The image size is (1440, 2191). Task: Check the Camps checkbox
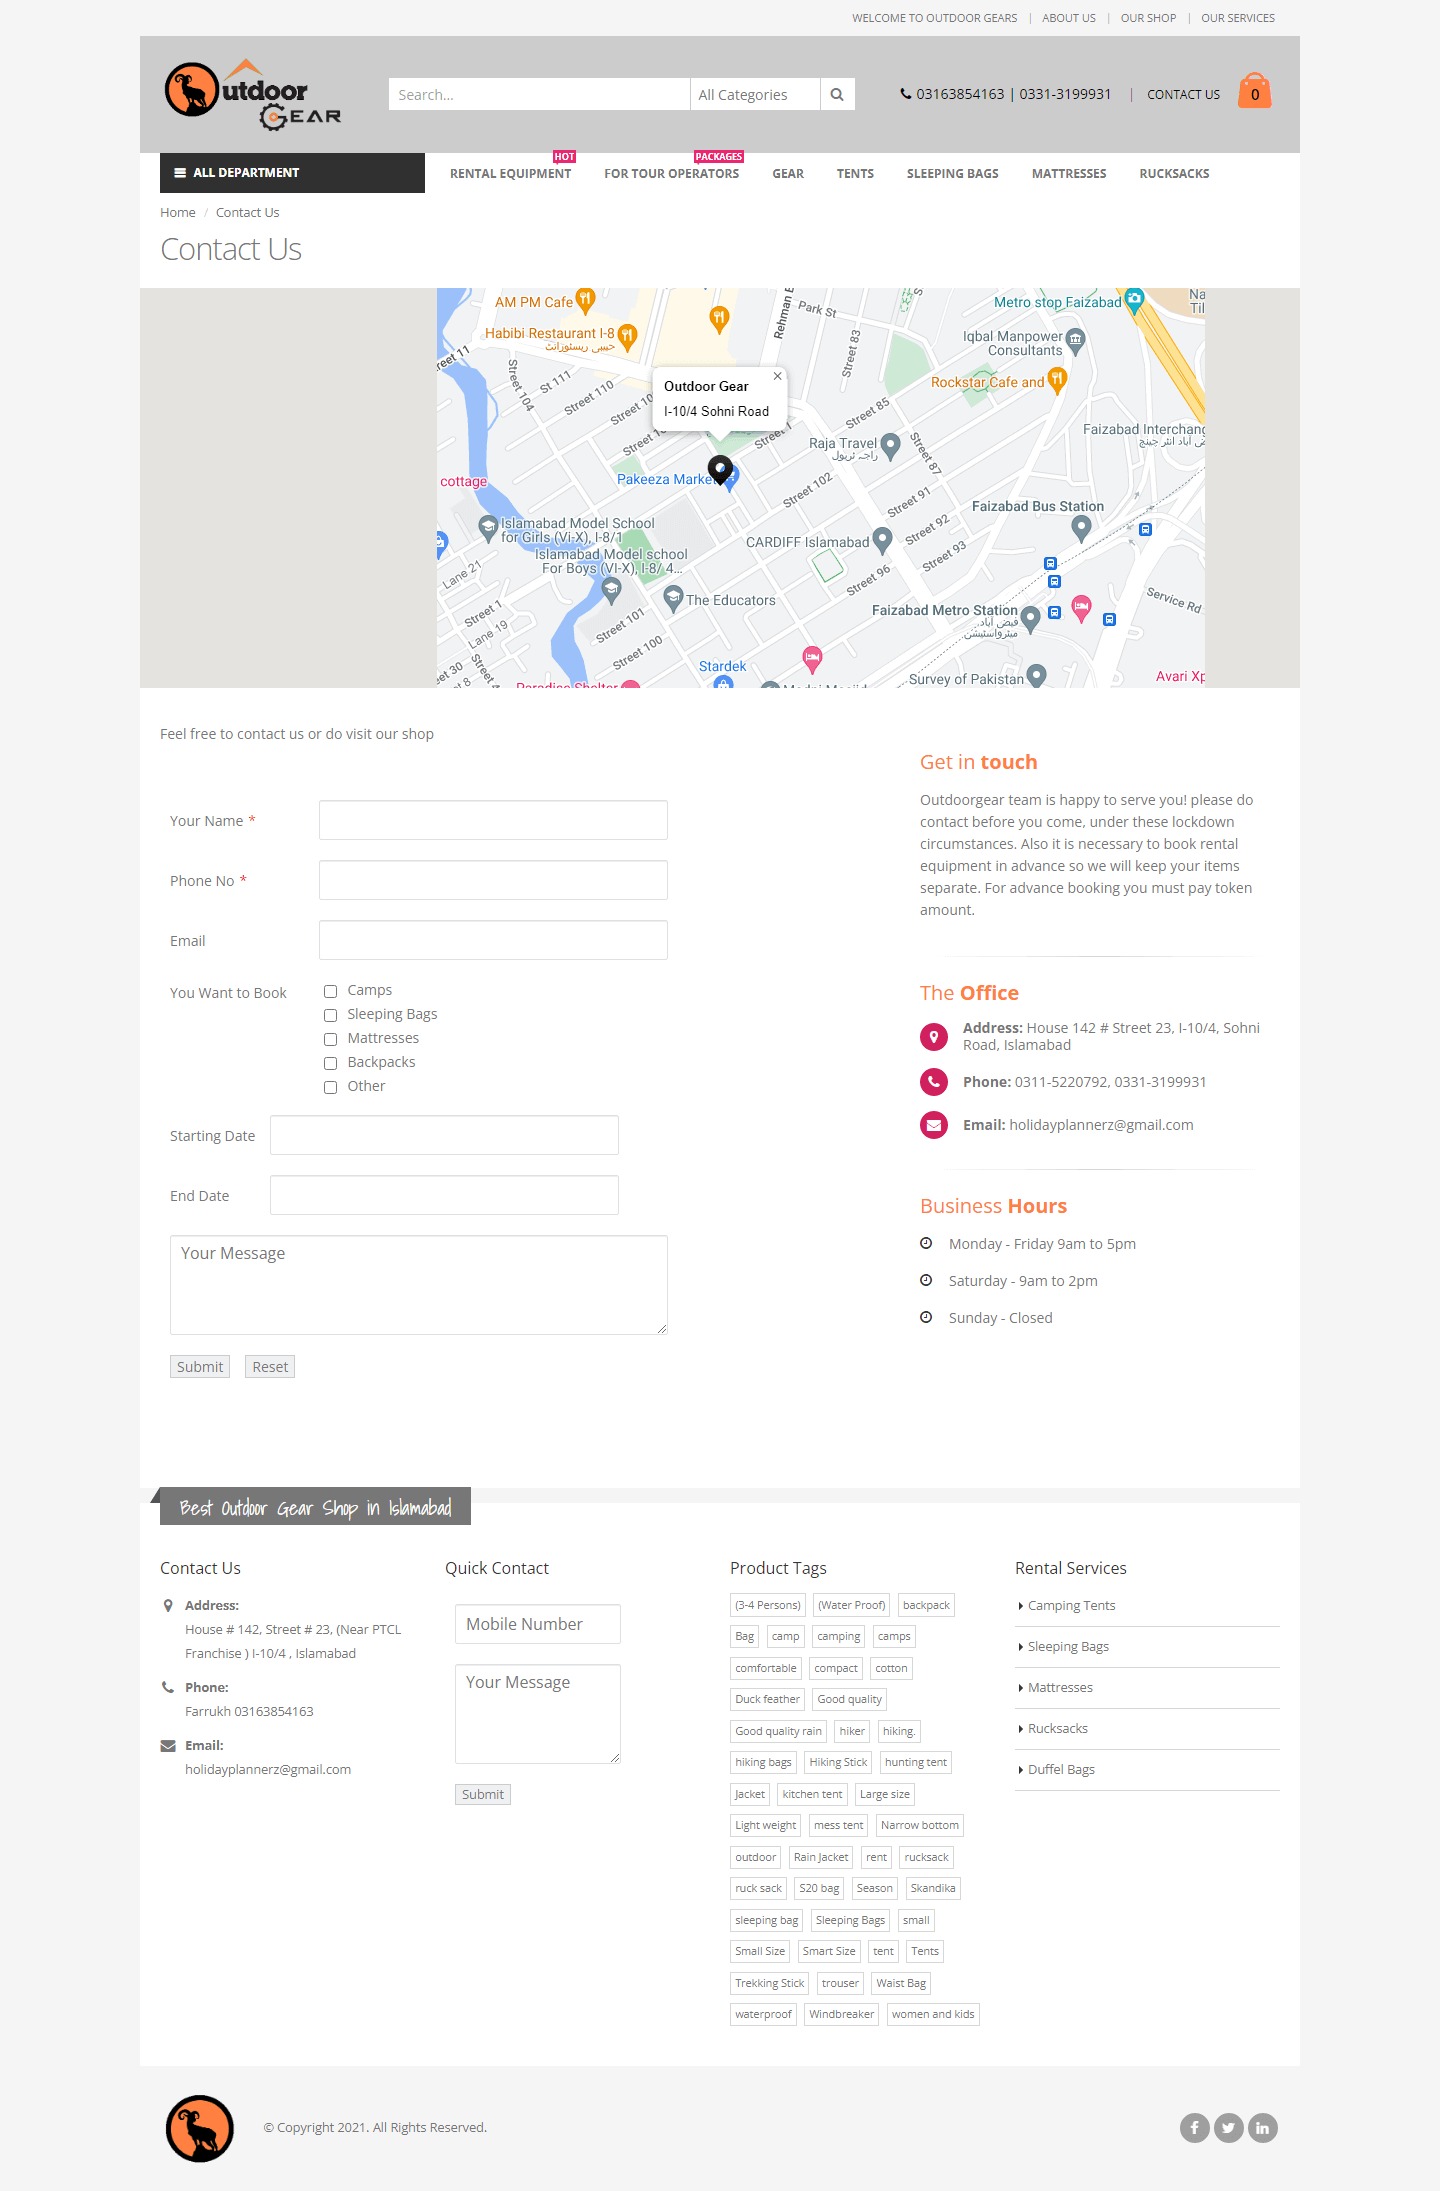pyautogui.click(x=330, y=991)
